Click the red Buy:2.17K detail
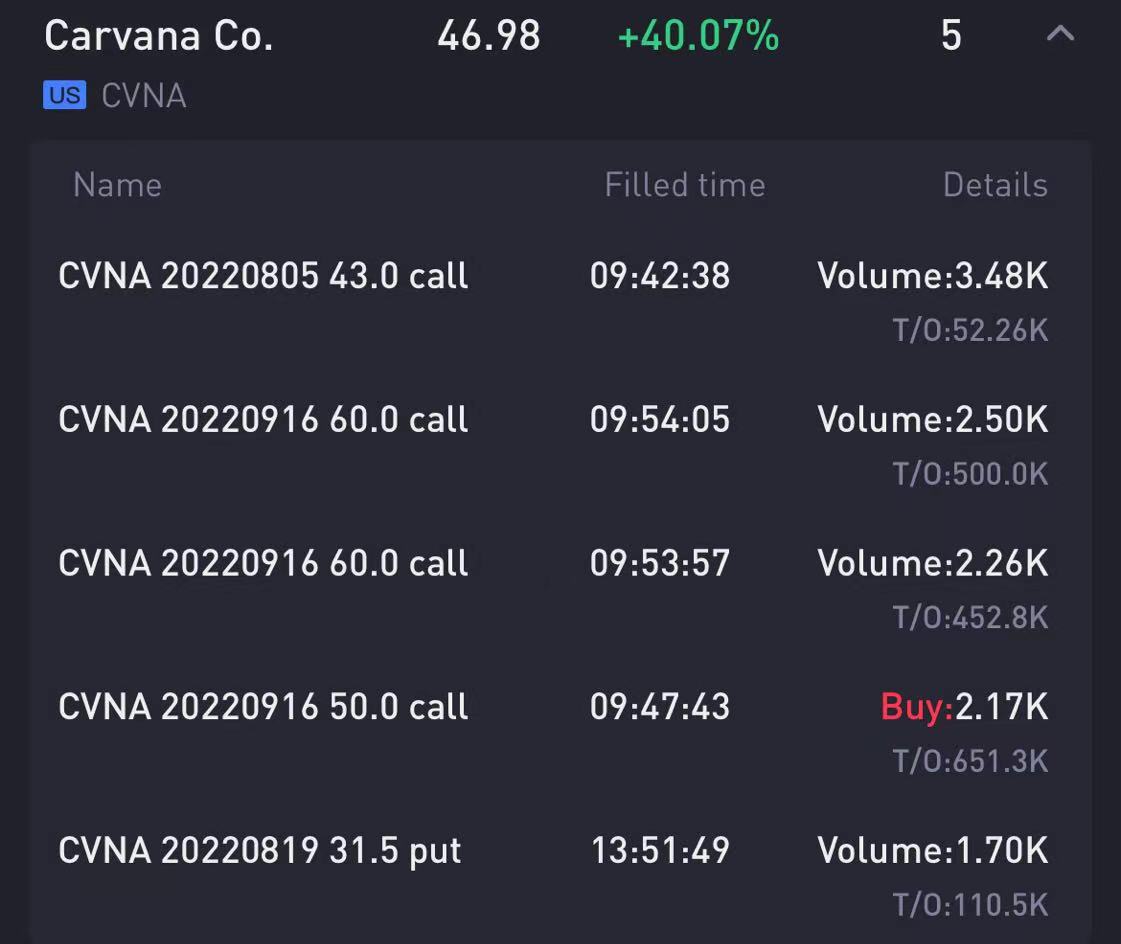1121x944 pixels. [x=964, y=707]
